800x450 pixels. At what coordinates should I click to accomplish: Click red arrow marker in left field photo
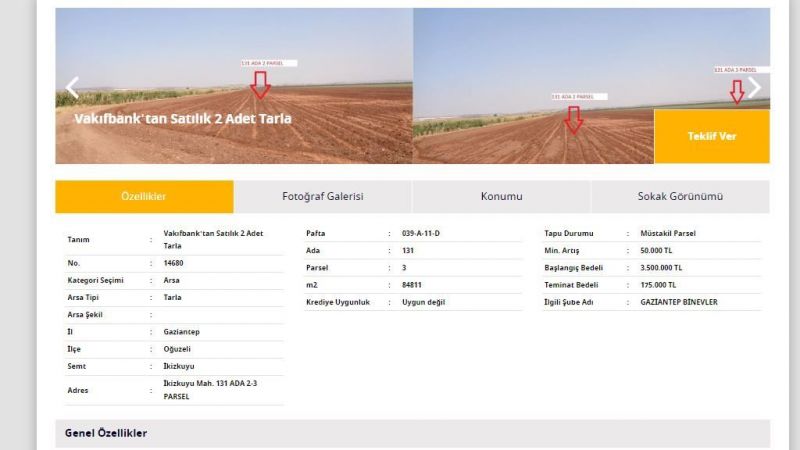tap(260, 85)
